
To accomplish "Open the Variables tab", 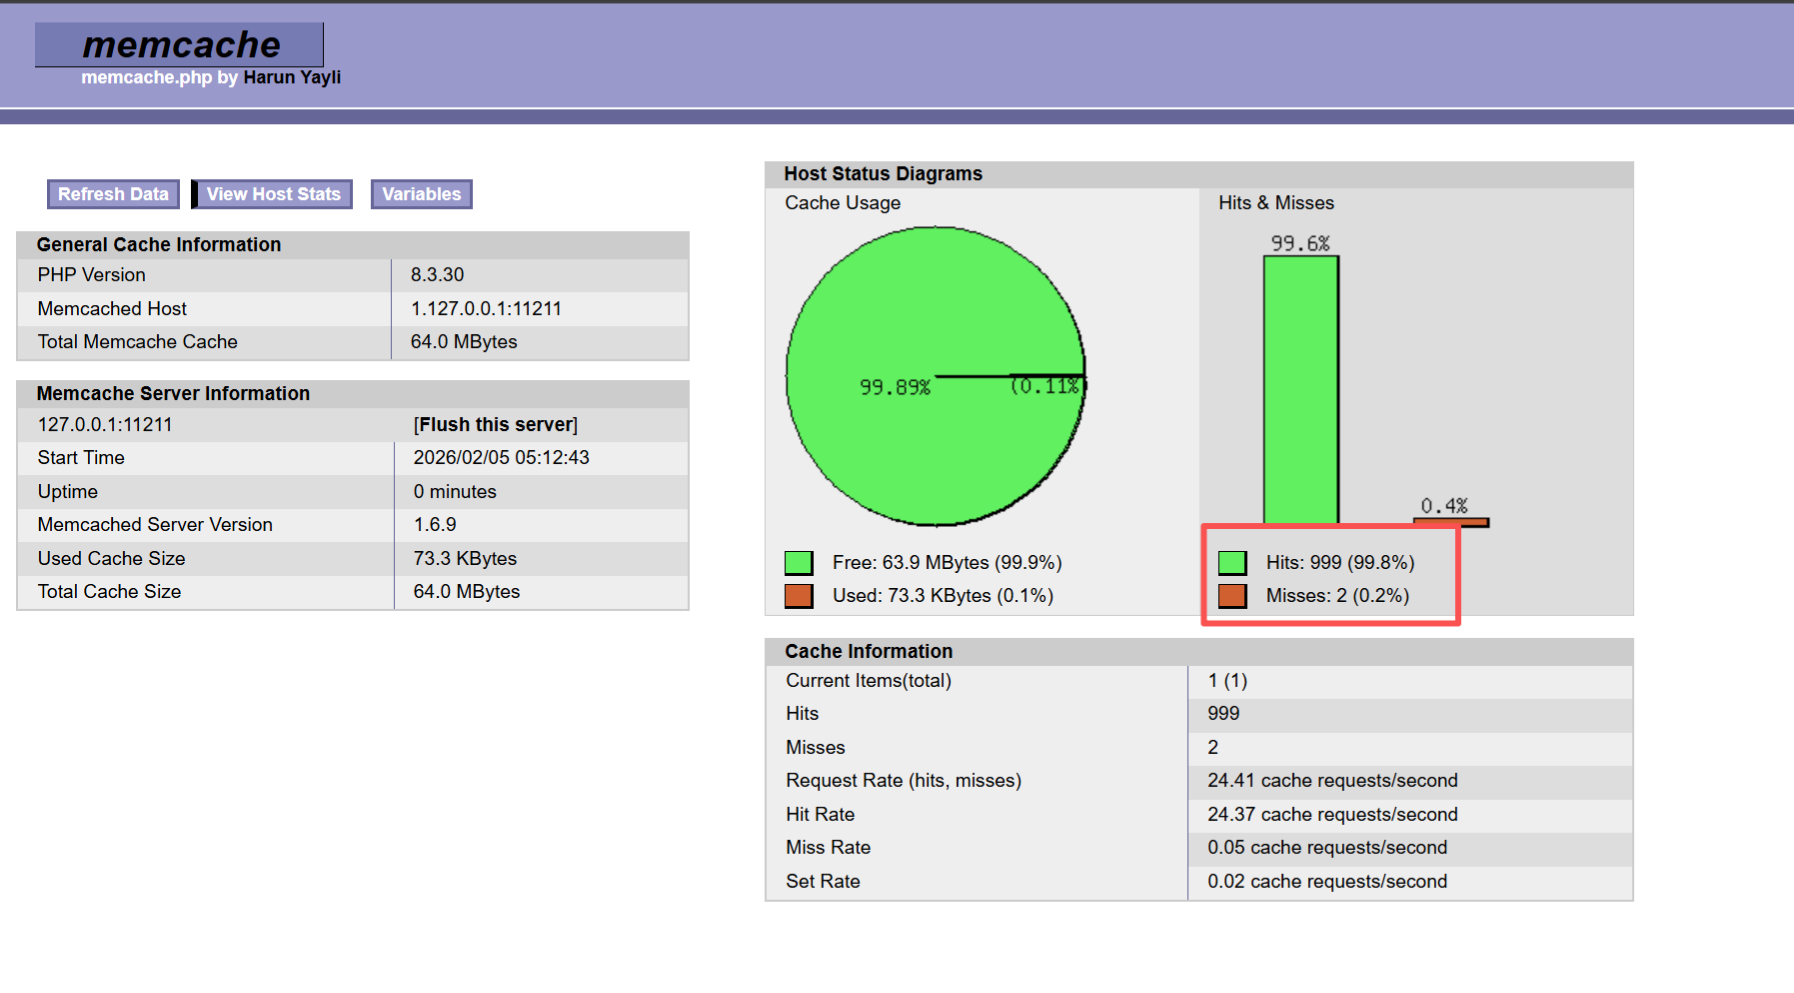I will pyautogui.click(x=421, y=194).
